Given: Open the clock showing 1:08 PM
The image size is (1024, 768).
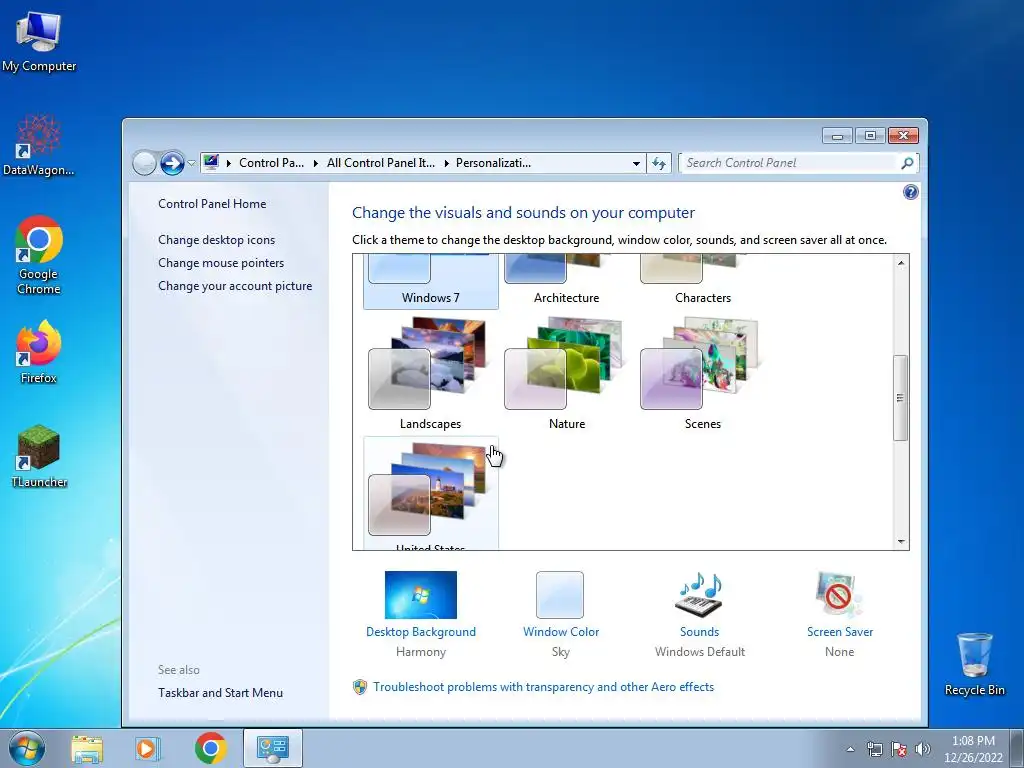Looking at the screenshot, I should [x=973, y=749].
